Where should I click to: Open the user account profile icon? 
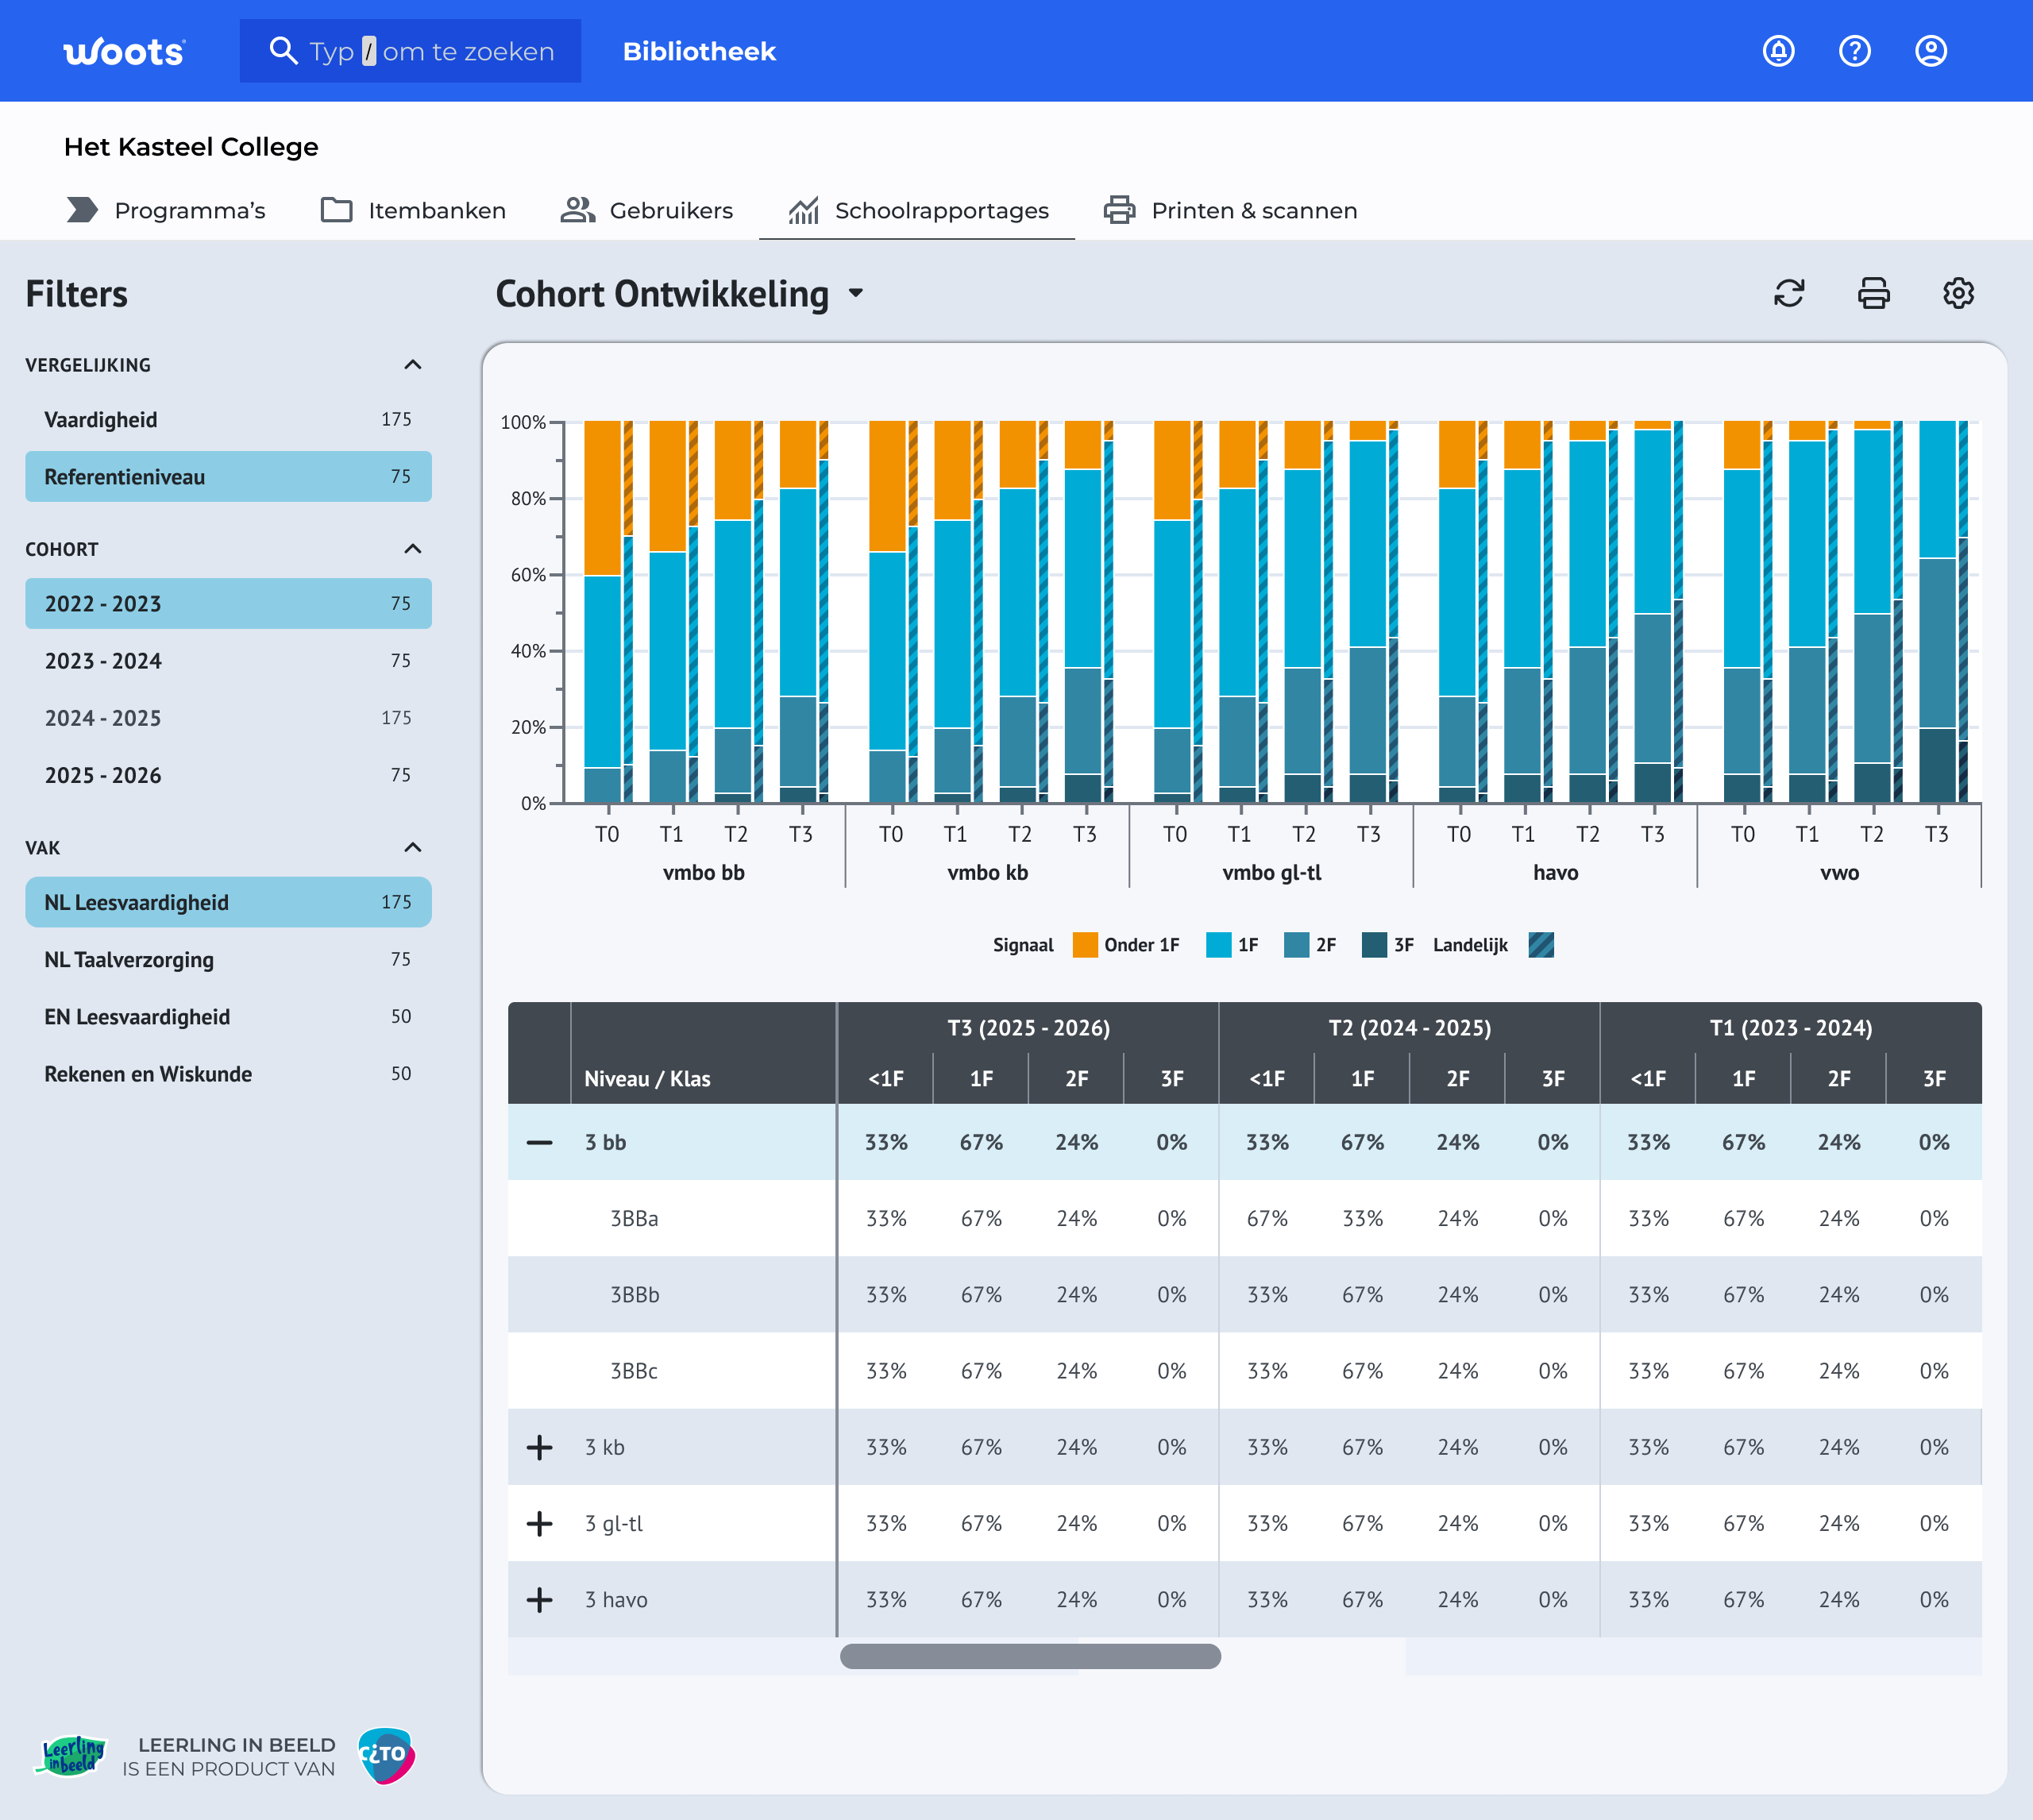coord(1930,51)
